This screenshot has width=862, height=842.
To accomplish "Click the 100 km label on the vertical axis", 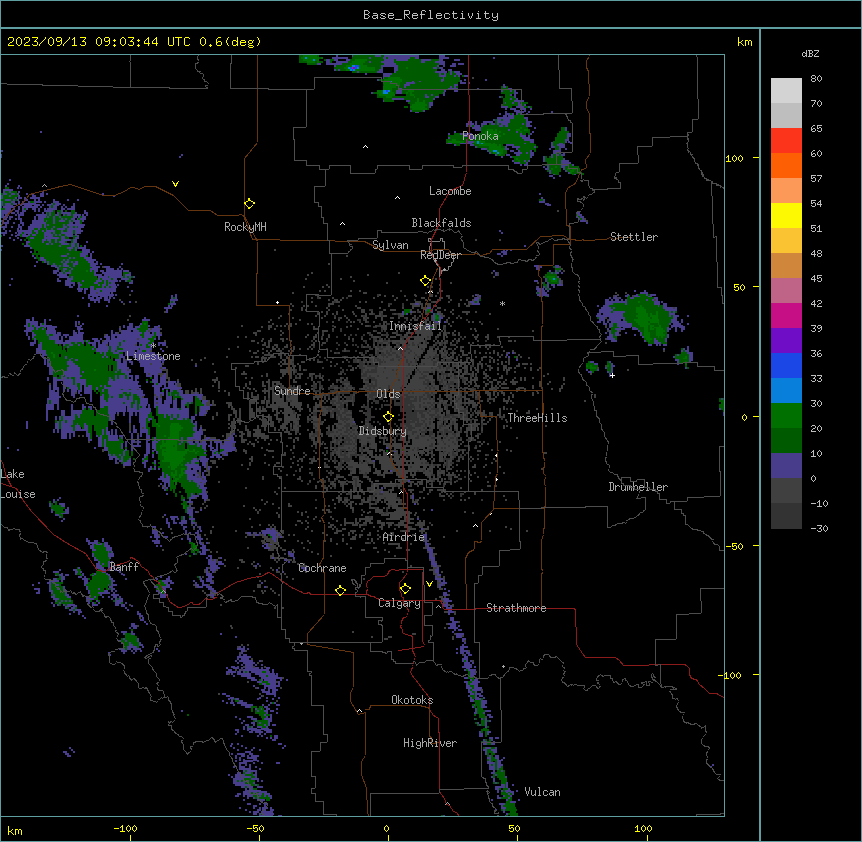I will [x=734, y=158].
